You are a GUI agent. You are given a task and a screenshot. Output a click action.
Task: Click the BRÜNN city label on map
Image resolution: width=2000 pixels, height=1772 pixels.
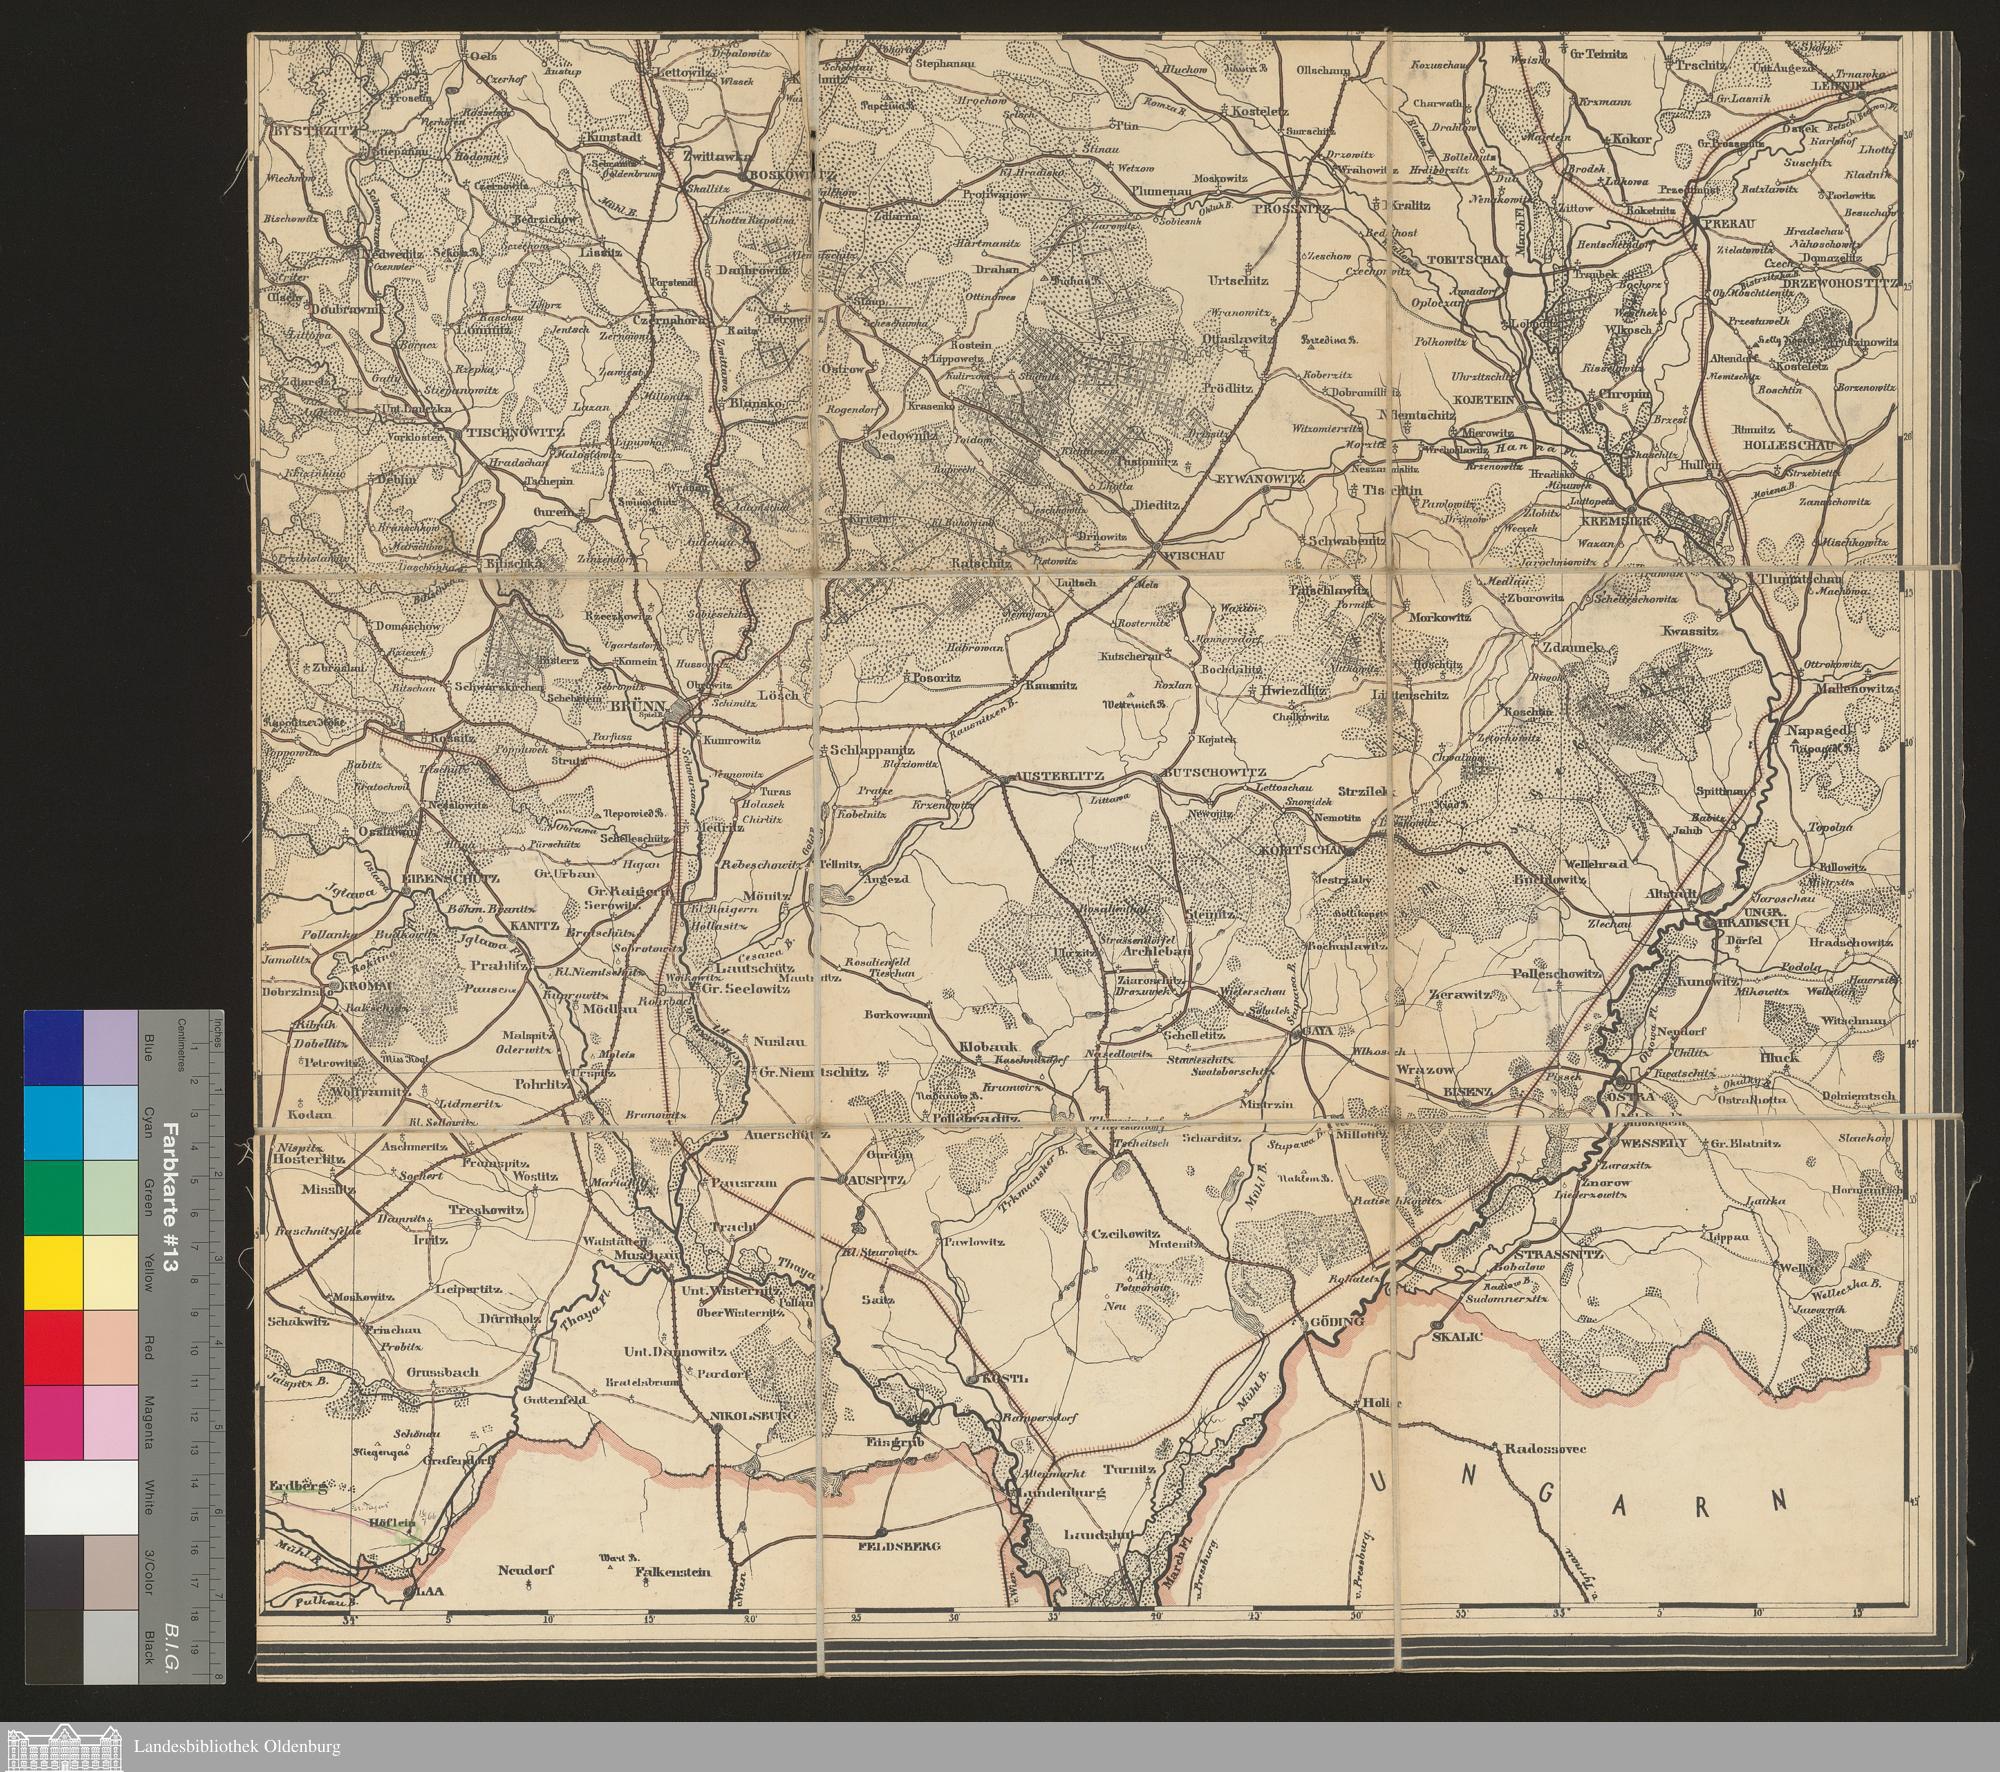coord(637,705)
